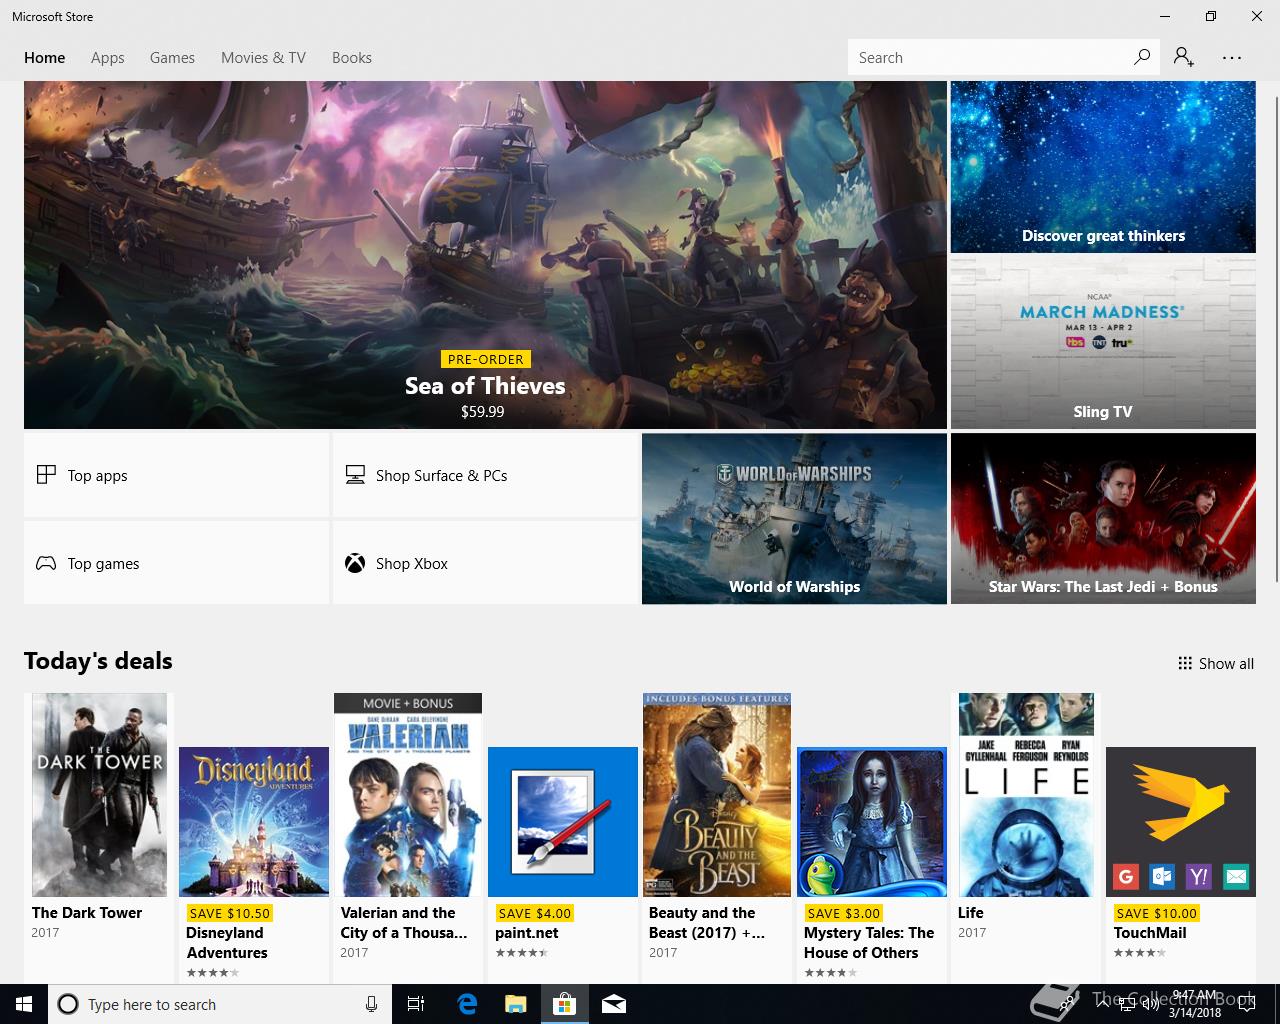This screenshot has width=1280, height=1024.
Task: Open File Explorer from the taskbar
Action: click(x=515, y=1004)
